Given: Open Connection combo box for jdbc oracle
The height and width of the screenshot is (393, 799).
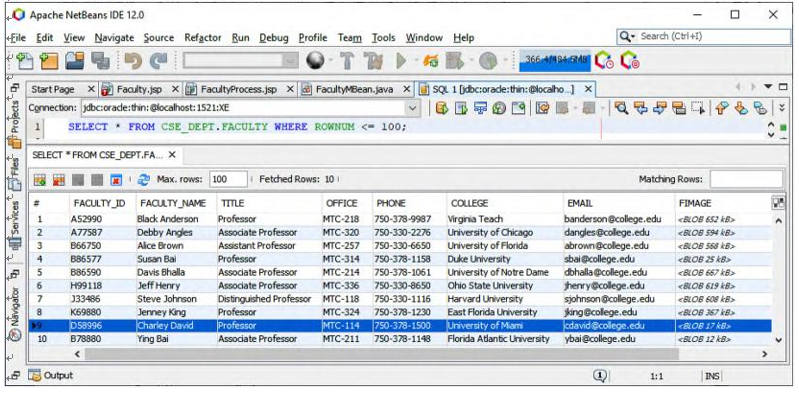Looking at the screenshot, I should (250, 108).
